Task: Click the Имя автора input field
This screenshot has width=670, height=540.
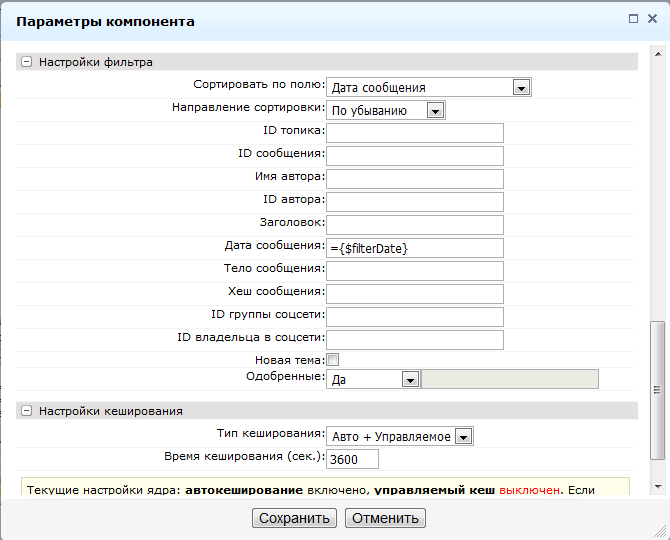Action: click(x=414, y=179)
